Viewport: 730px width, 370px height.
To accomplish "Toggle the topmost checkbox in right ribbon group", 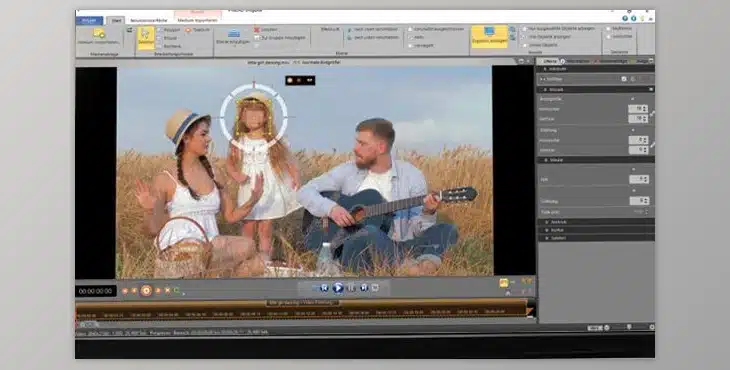I will pos(608,29).
